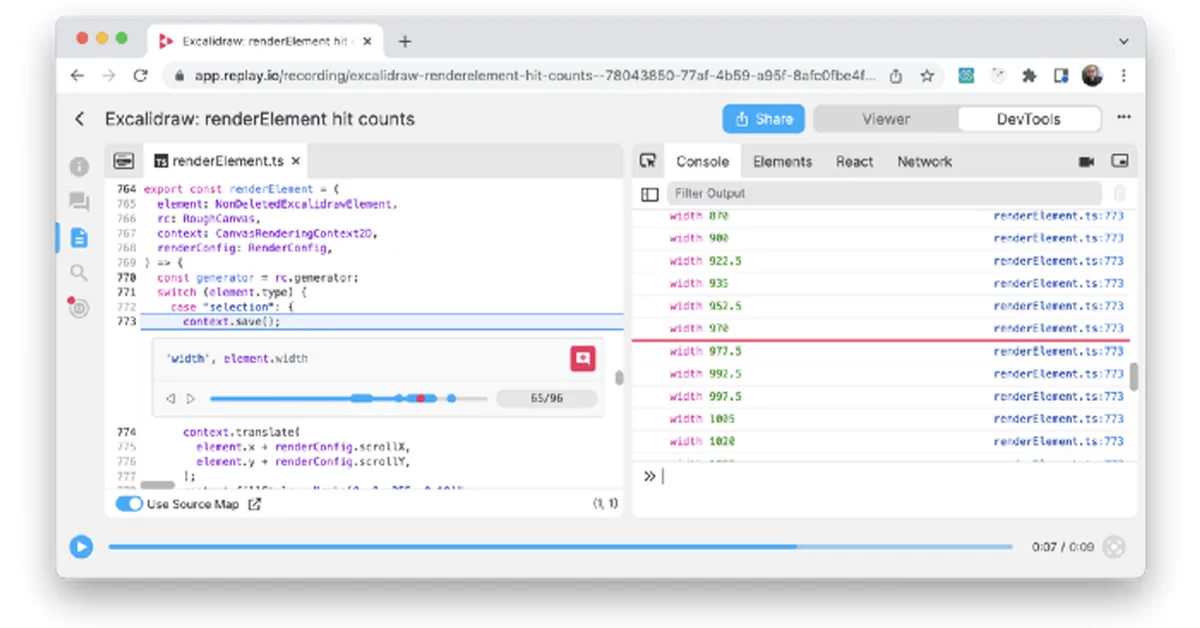Click the red magnifier button in the print statement
The height and width of the screenshot is (628, 1200).
583,358
